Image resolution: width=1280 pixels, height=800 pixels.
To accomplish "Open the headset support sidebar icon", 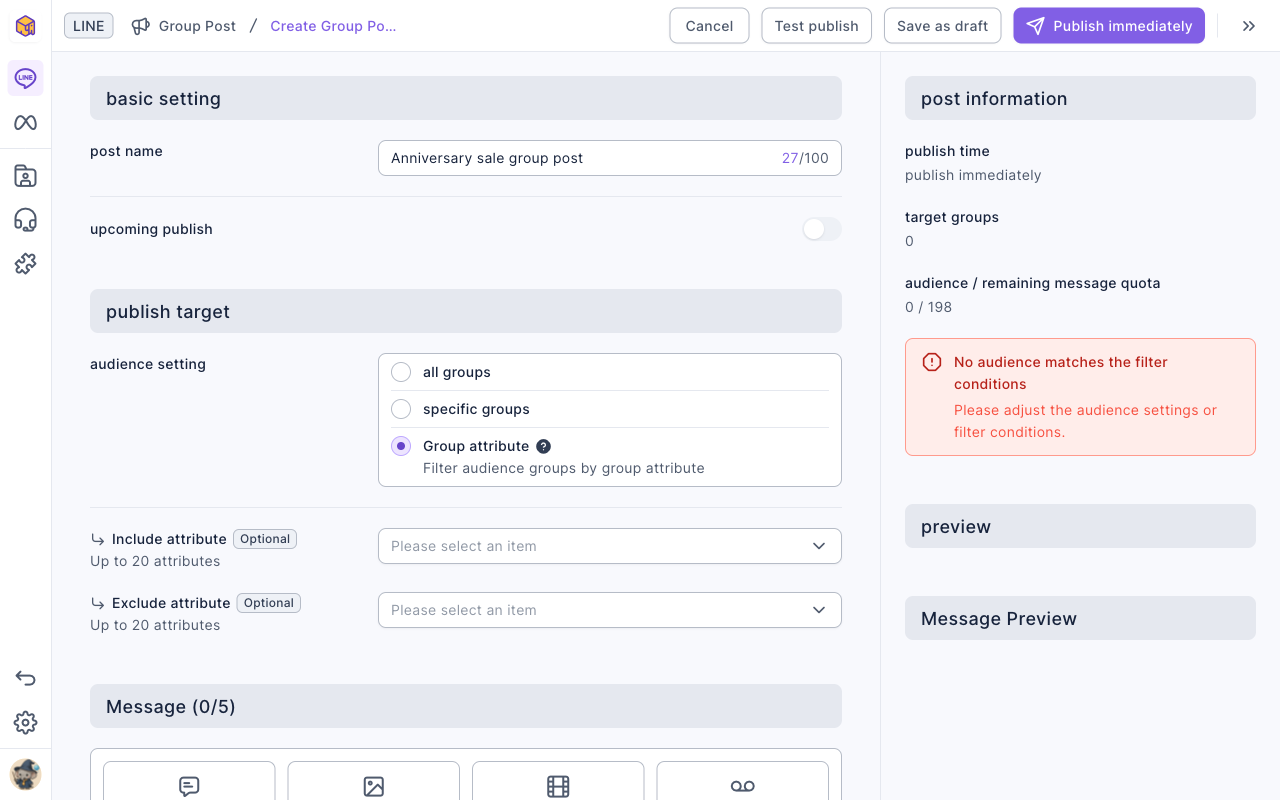I will point(25,220).
